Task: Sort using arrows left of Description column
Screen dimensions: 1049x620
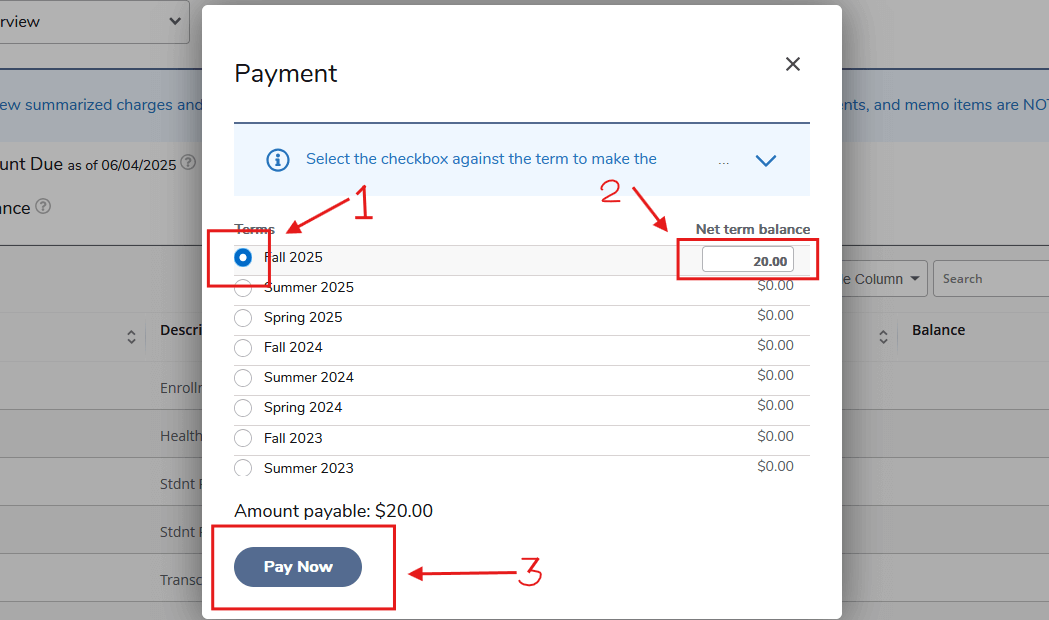Action: [131, 337]
